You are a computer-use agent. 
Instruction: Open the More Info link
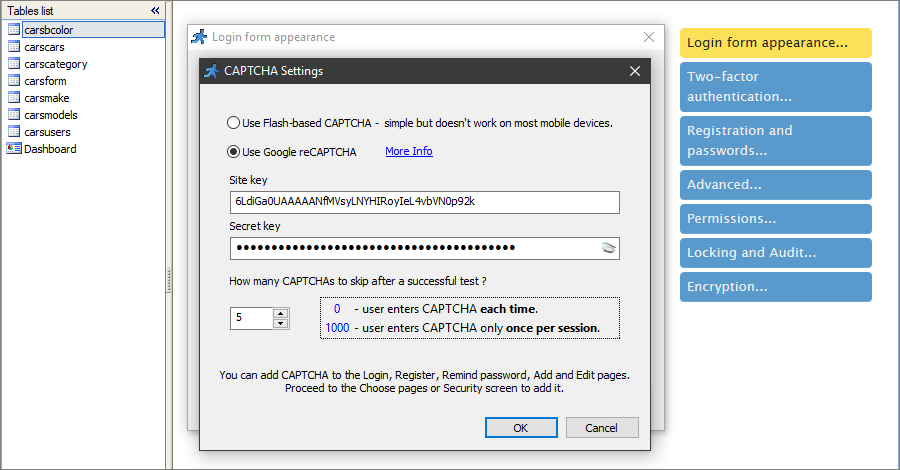tap(409, 151)
